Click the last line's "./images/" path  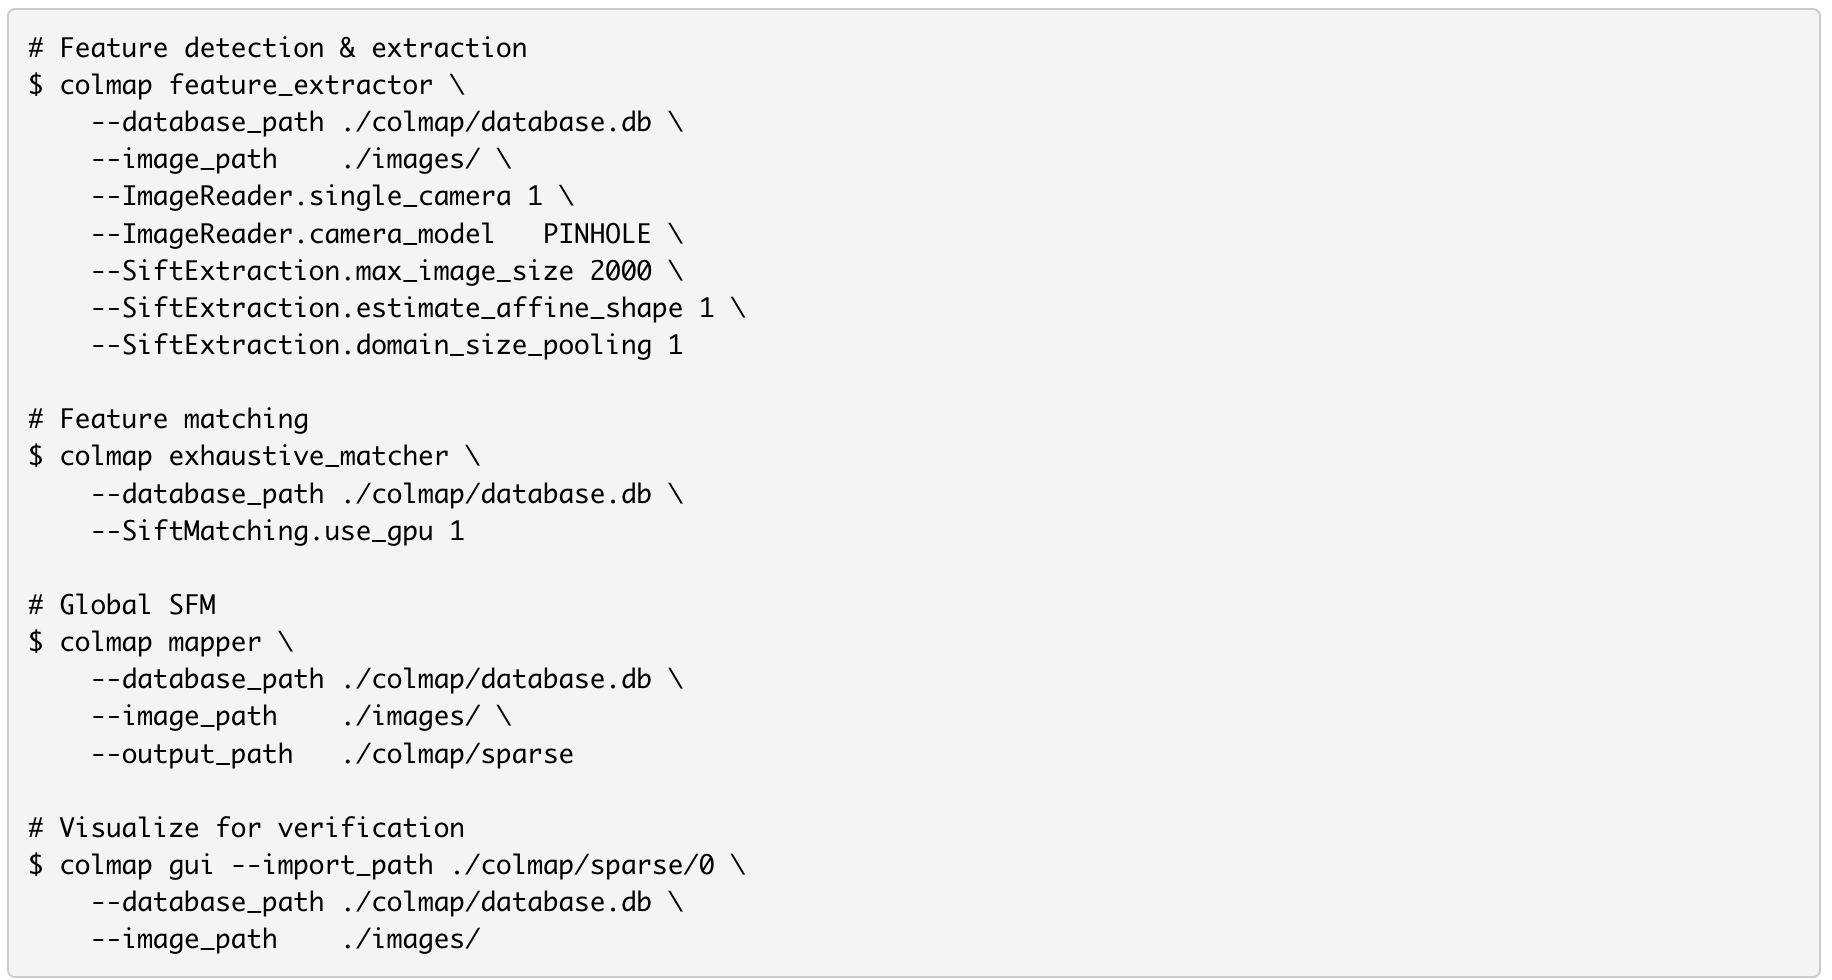(x=410, y=940)
